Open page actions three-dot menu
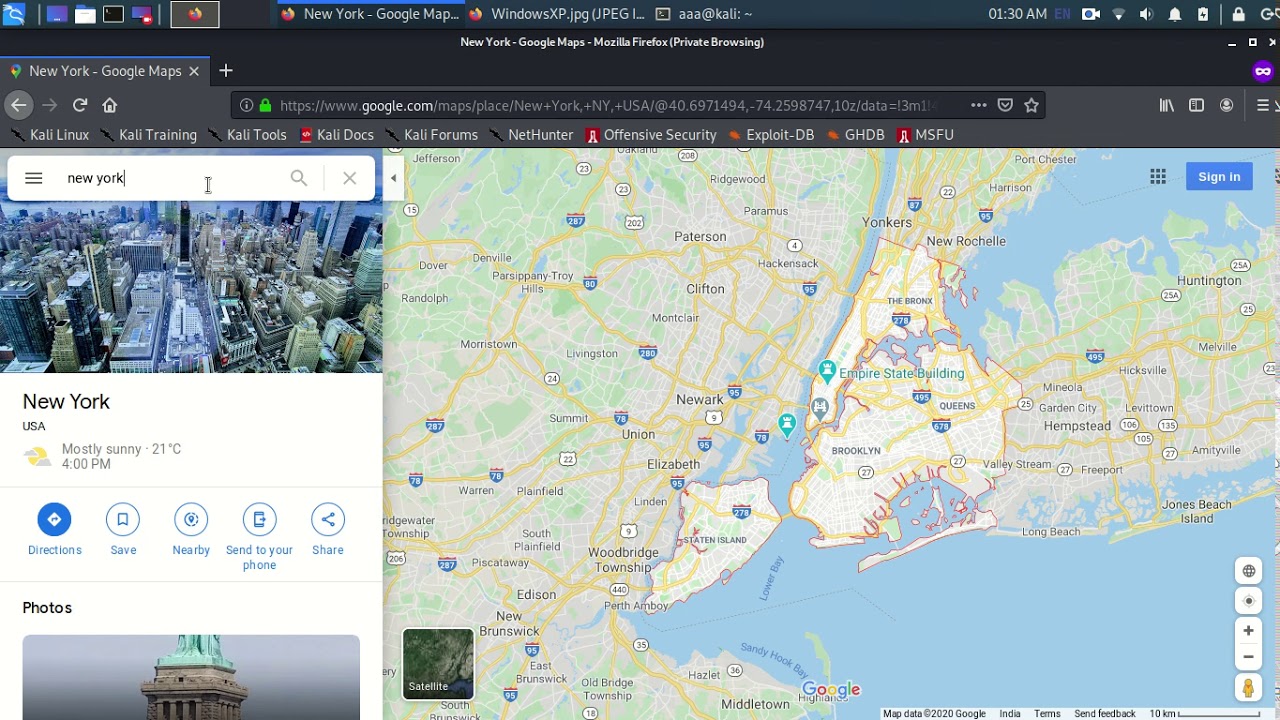1280x720 pixels. click(x=979, y=105)
